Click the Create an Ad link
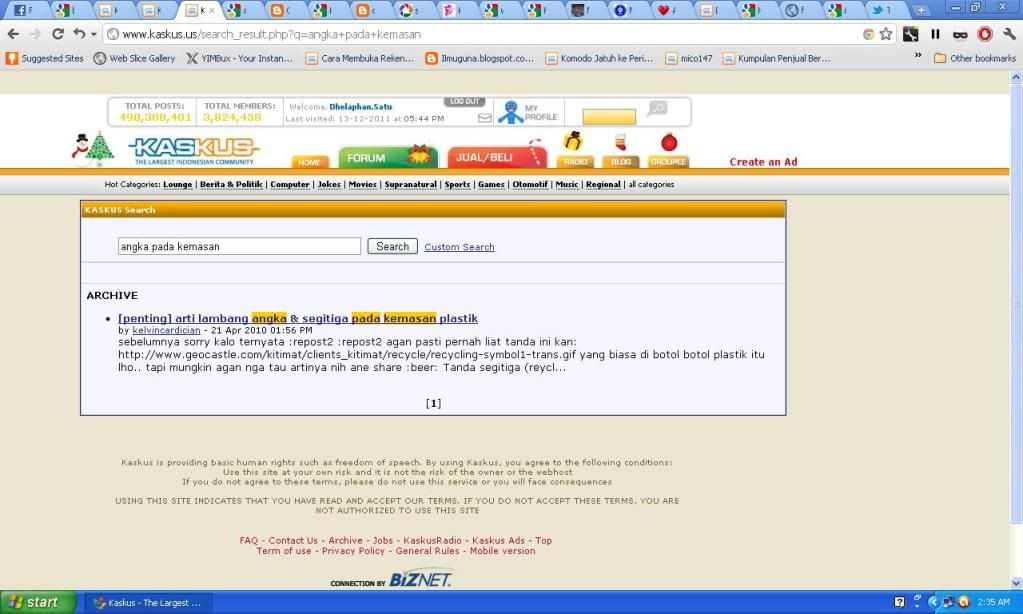The width and height of the screenshot is (1023, 614). pyautogui.click(x=763, y=162)
